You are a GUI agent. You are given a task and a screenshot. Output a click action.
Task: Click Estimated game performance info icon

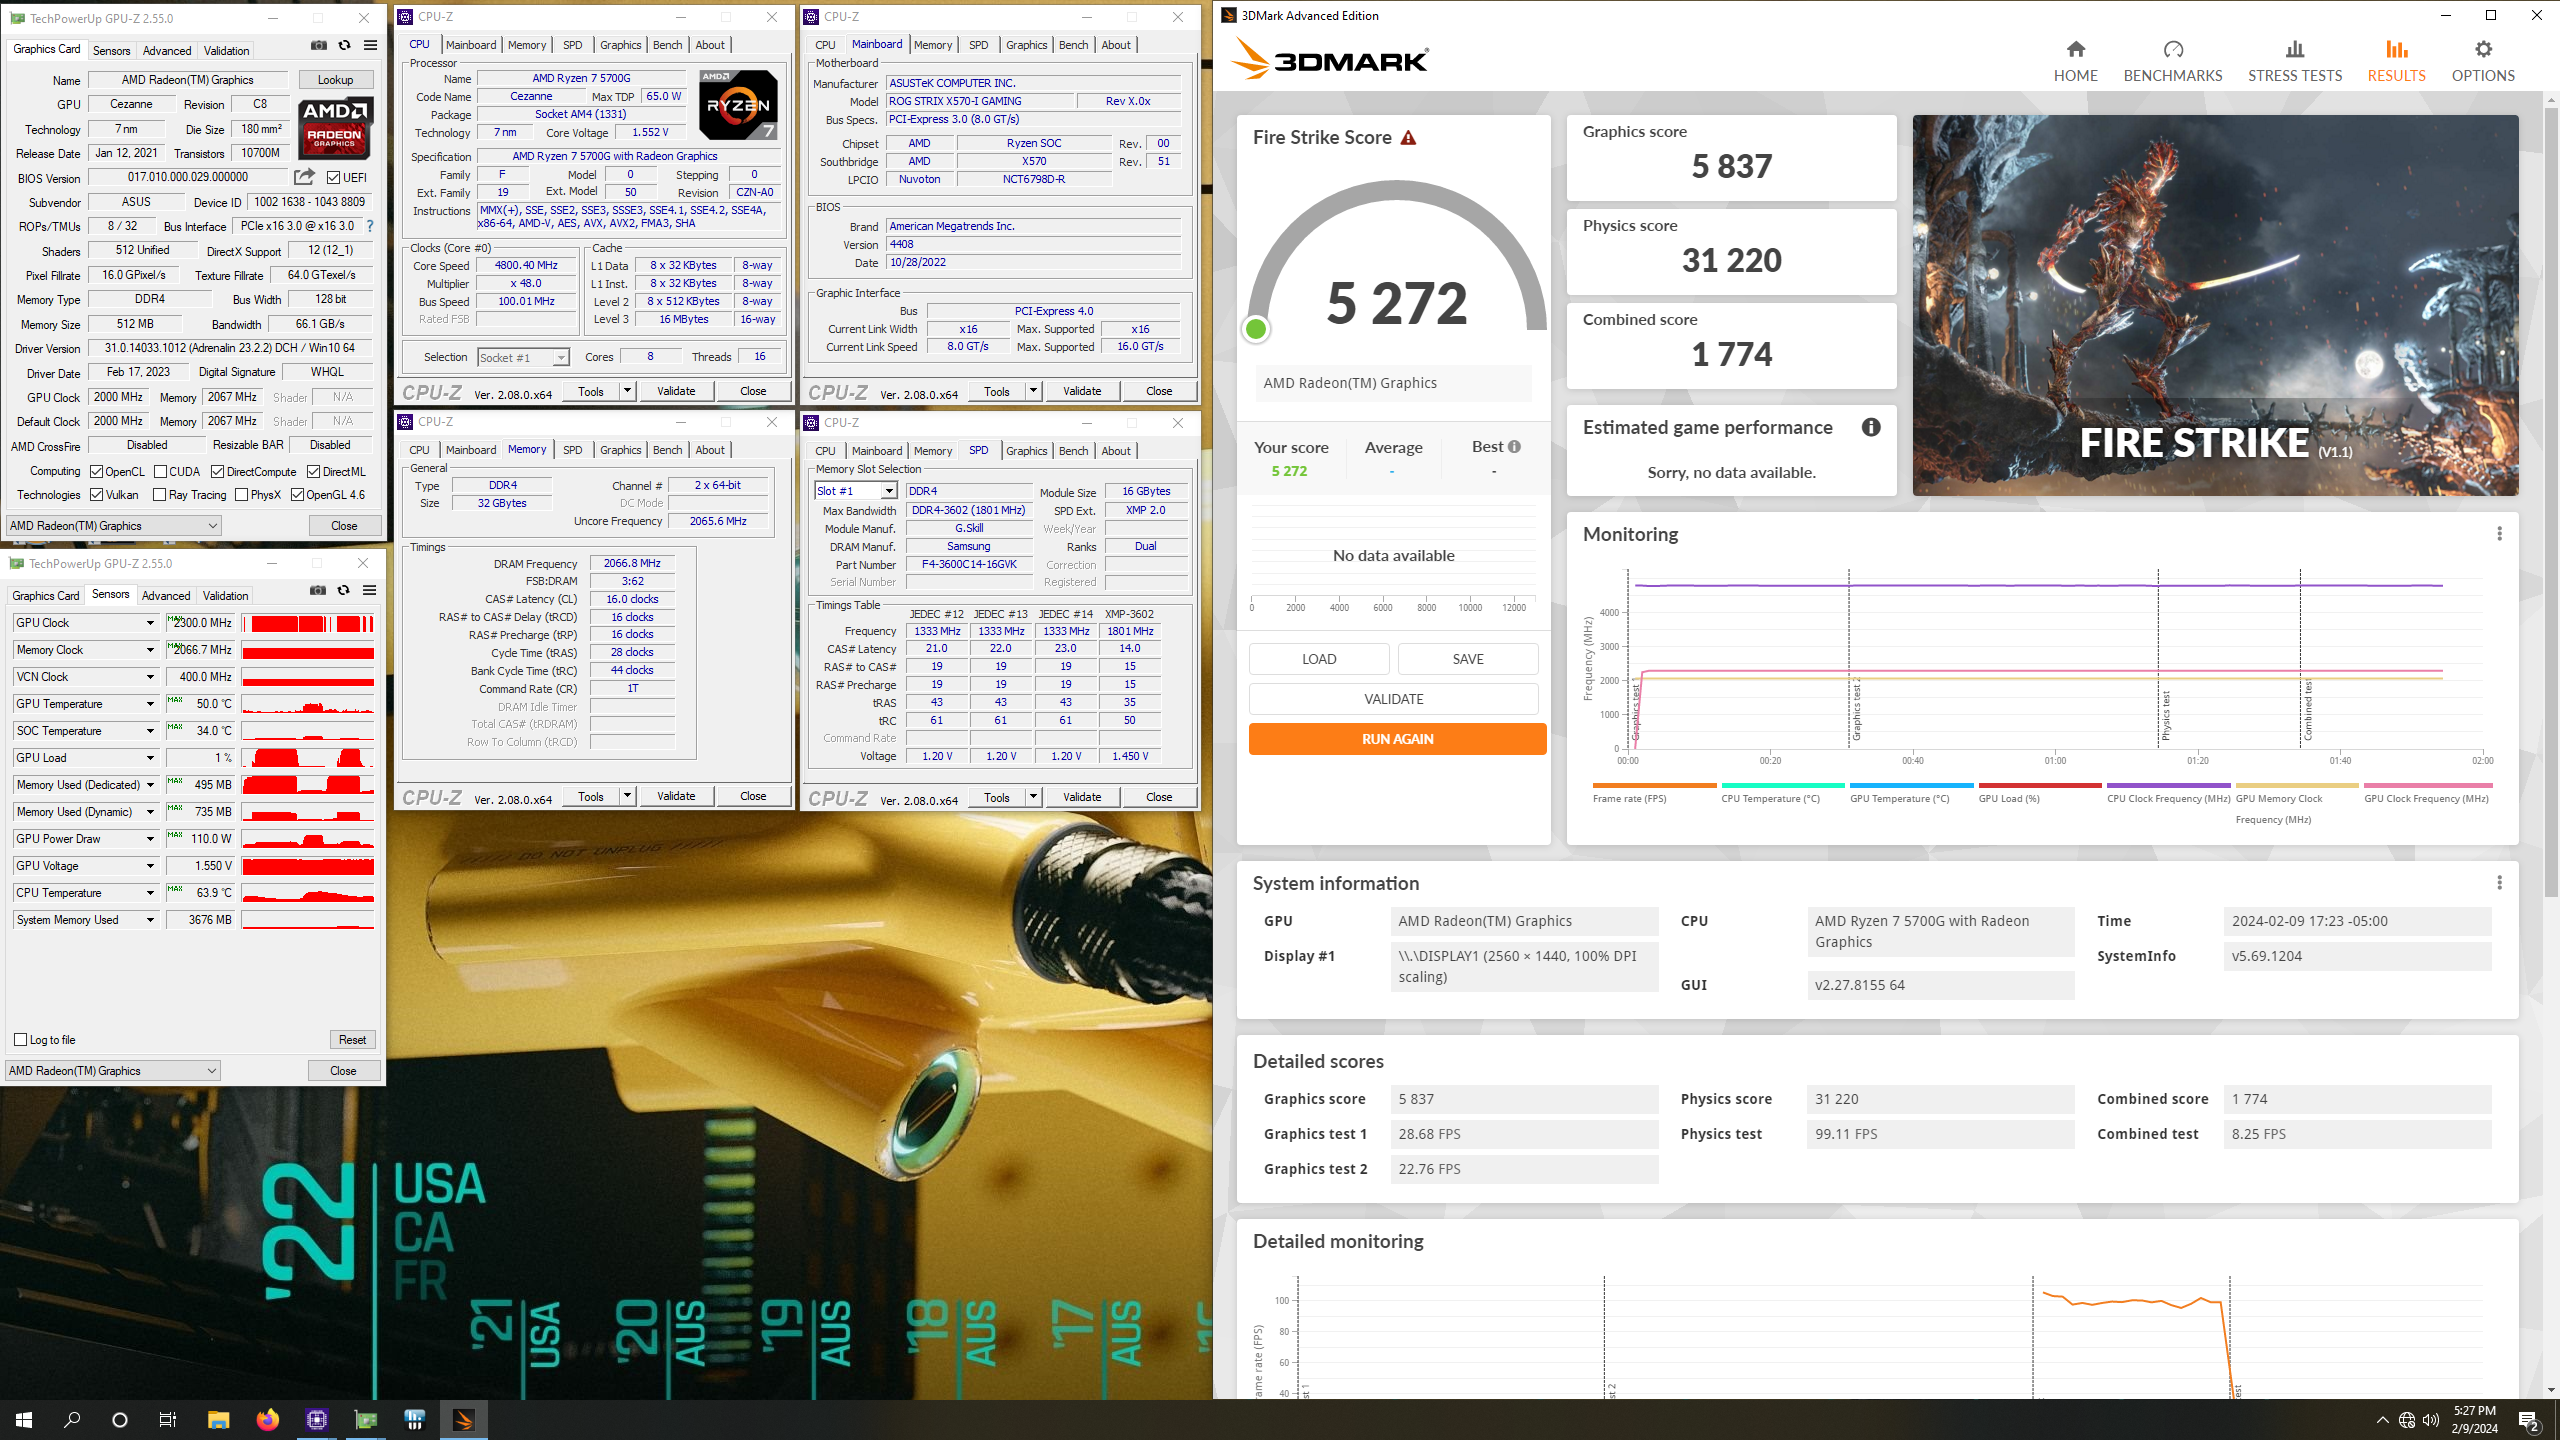pyautogui.click(x=1870, y=427)
